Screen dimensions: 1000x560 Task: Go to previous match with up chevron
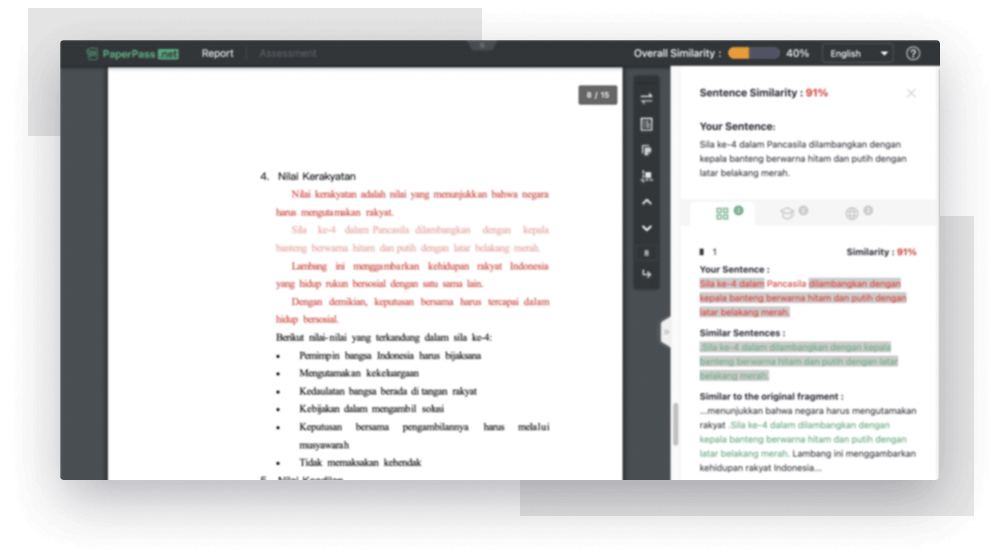click(646, 202)
